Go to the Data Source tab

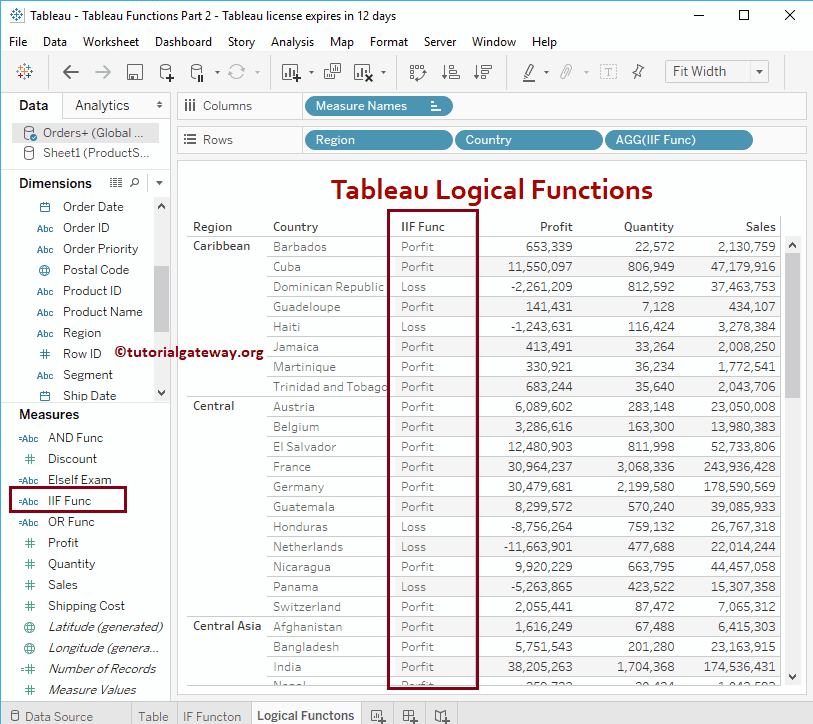click(x=60, y=715)
